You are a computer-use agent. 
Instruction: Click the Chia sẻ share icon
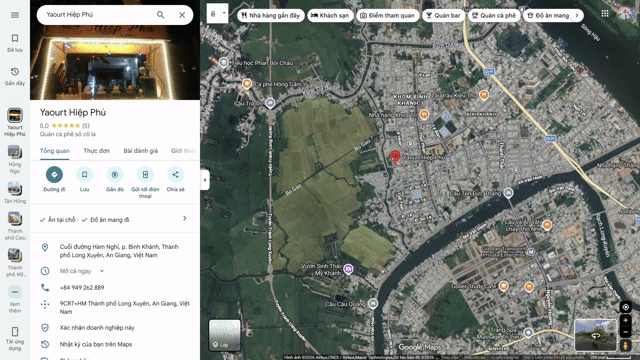click(176, 175)
